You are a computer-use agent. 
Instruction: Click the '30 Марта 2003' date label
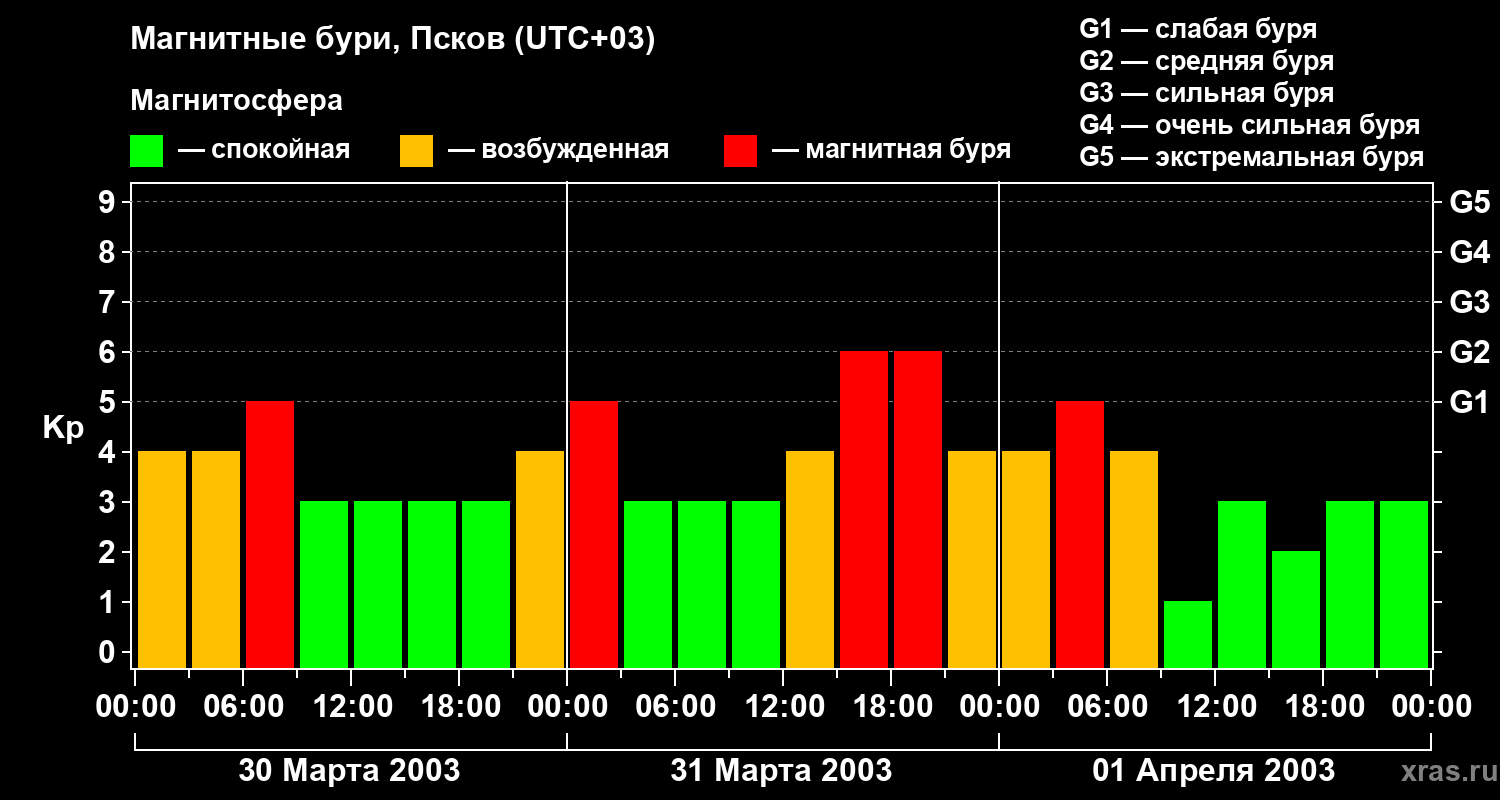(349, 771)
